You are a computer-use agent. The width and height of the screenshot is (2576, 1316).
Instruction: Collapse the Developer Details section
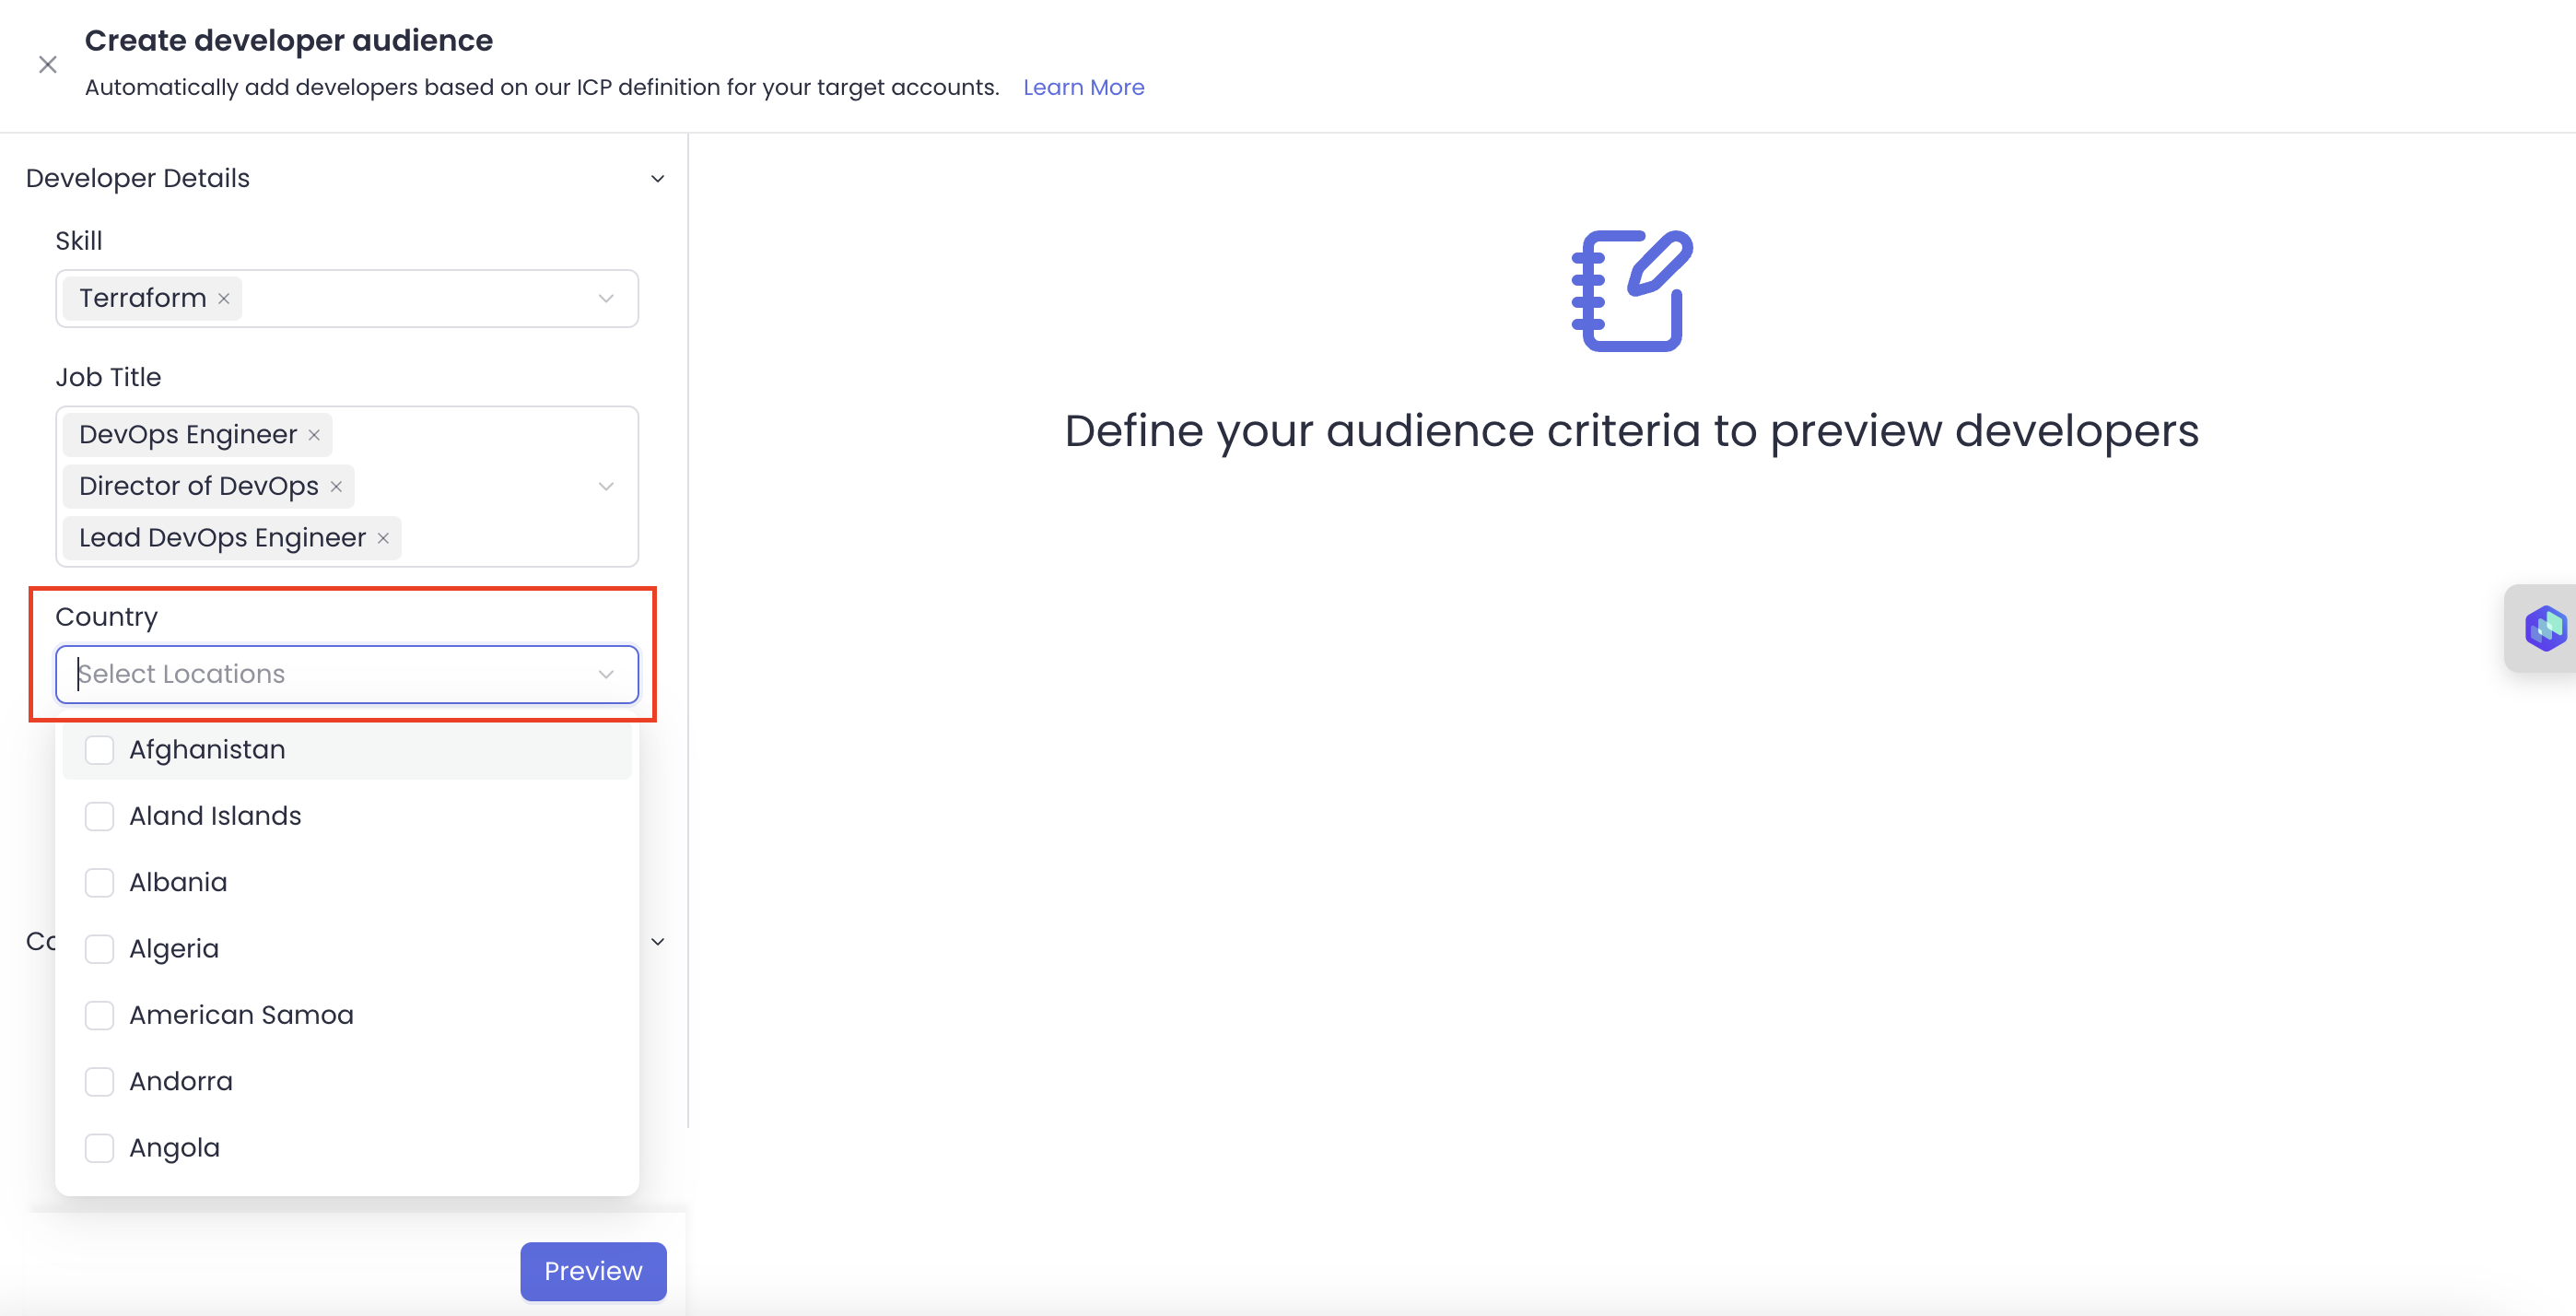click(x=657, y=179)
